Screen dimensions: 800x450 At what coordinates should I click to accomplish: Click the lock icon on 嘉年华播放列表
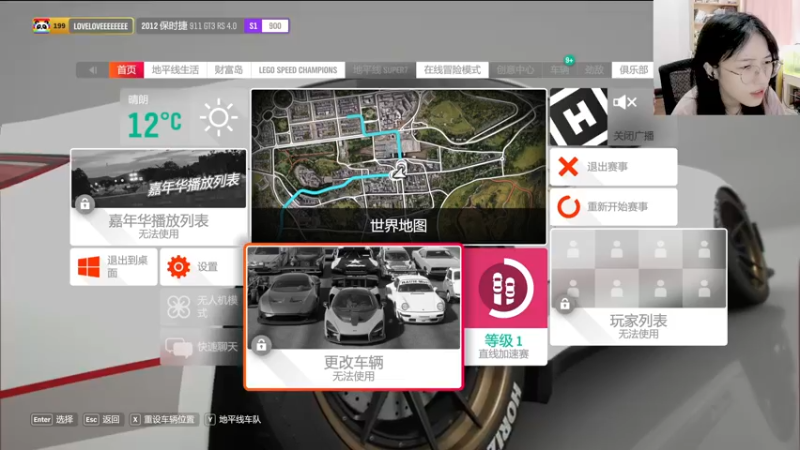point(85,204)
